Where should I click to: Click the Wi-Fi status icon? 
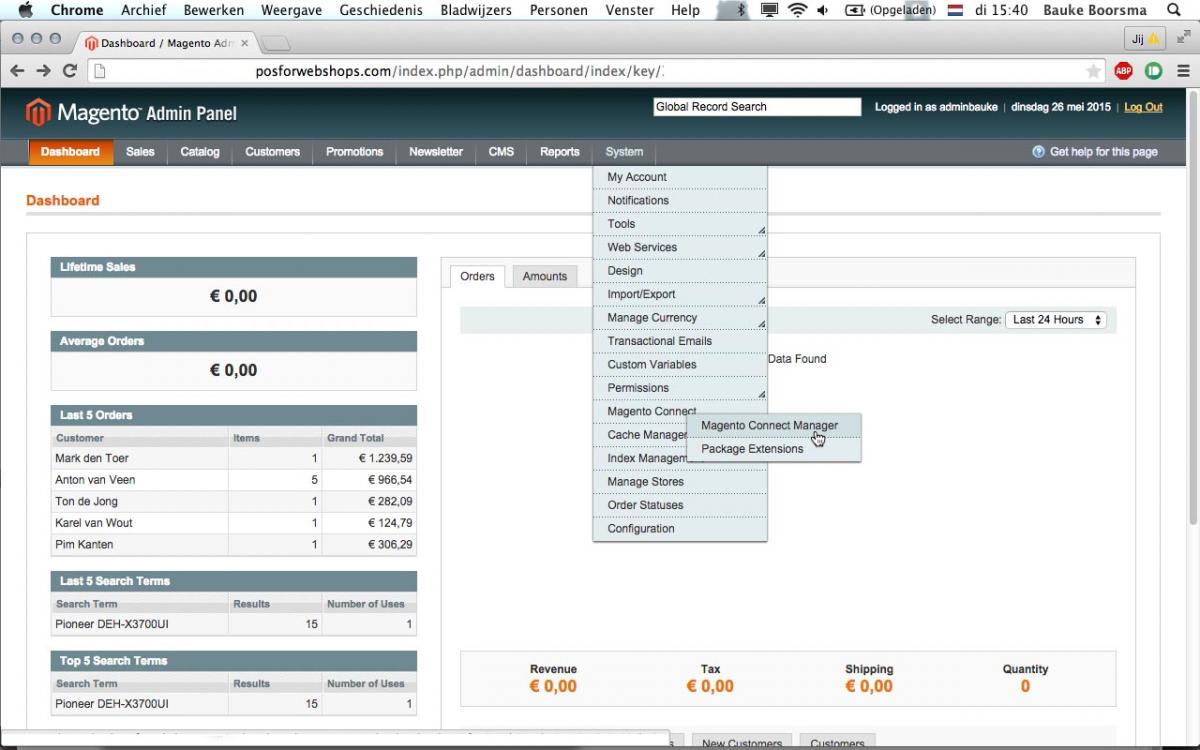797,10
